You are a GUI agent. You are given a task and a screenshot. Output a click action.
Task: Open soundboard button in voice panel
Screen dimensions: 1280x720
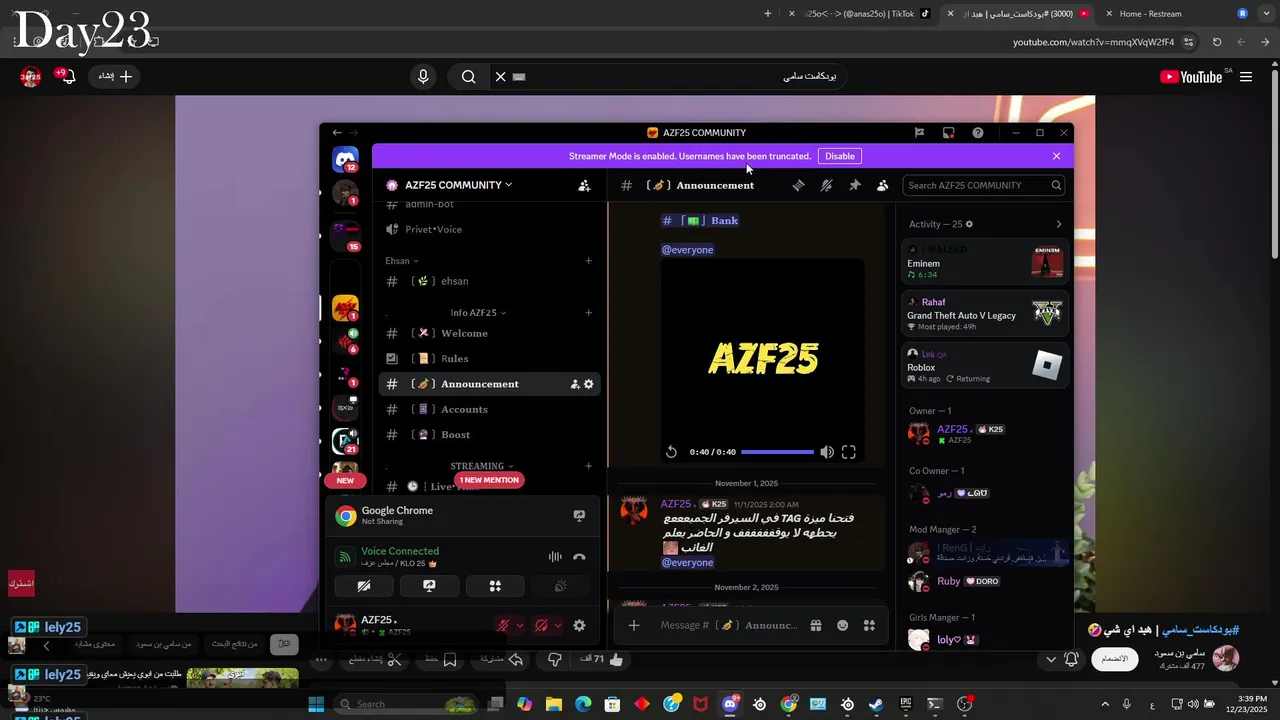click(560, 586)
